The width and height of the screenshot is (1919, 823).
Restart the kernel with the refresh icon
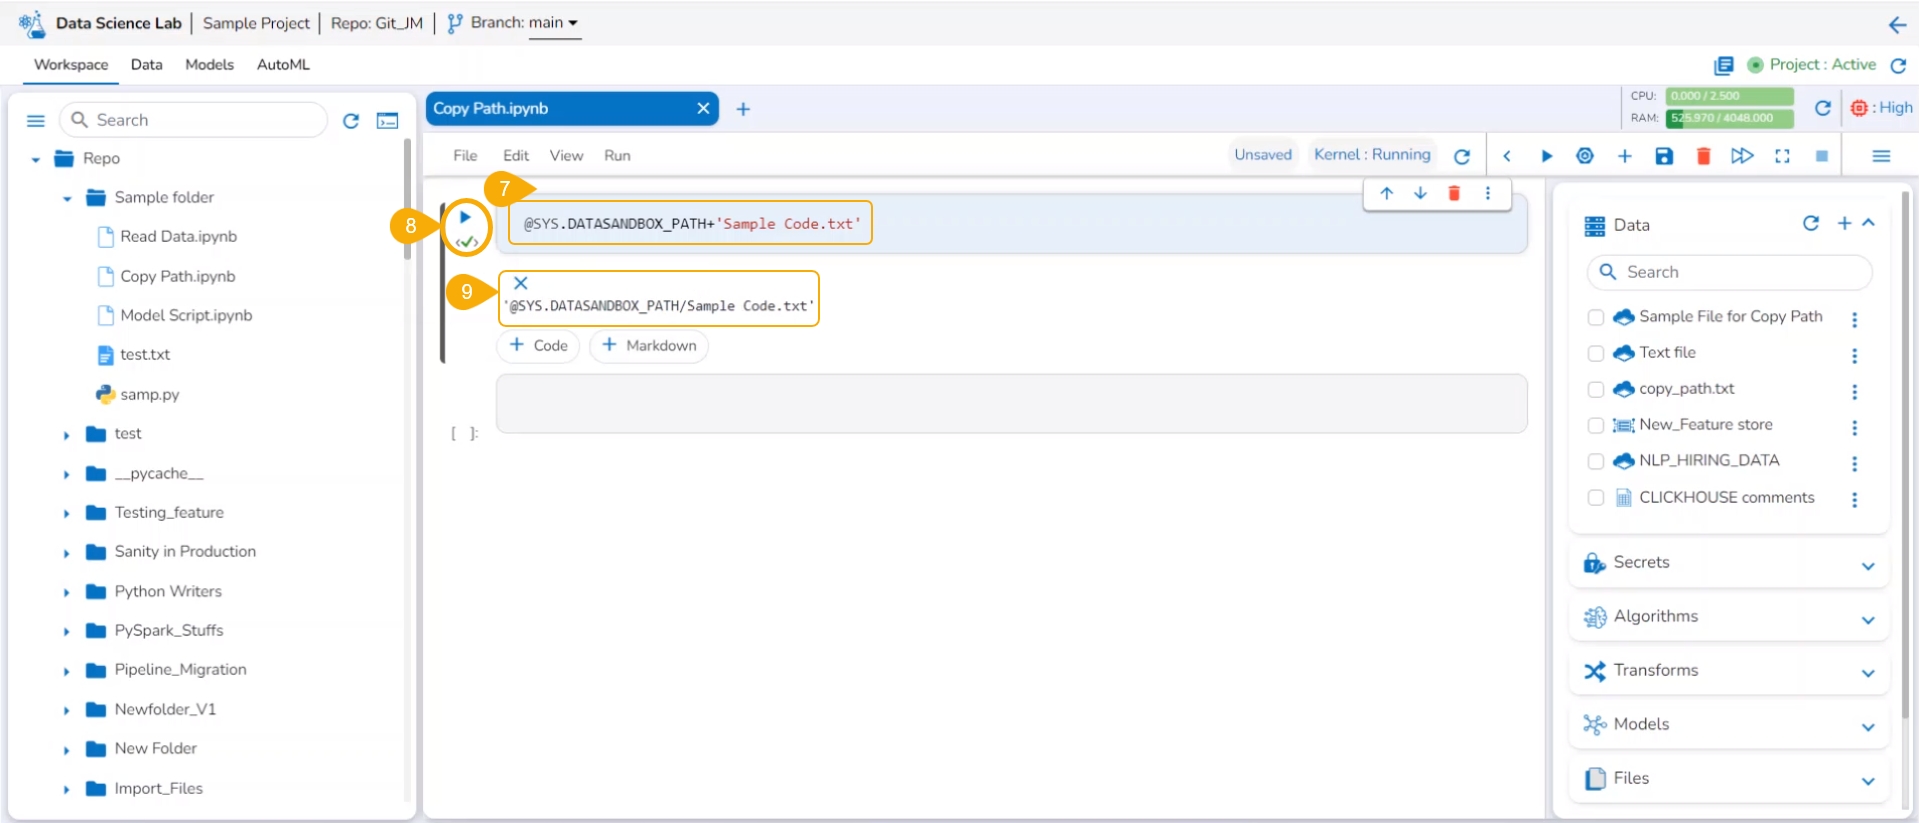tap(1462, 156)
